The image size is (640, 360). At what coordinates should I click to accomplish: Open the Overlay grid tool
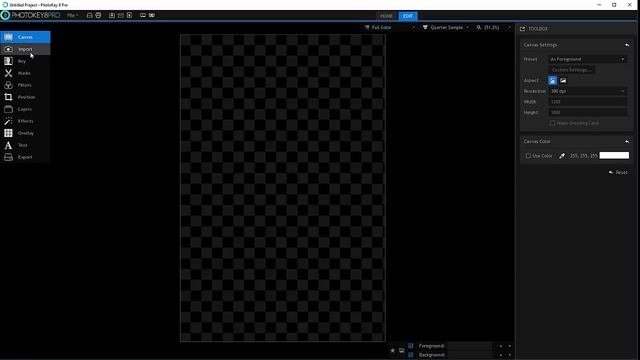25,133
